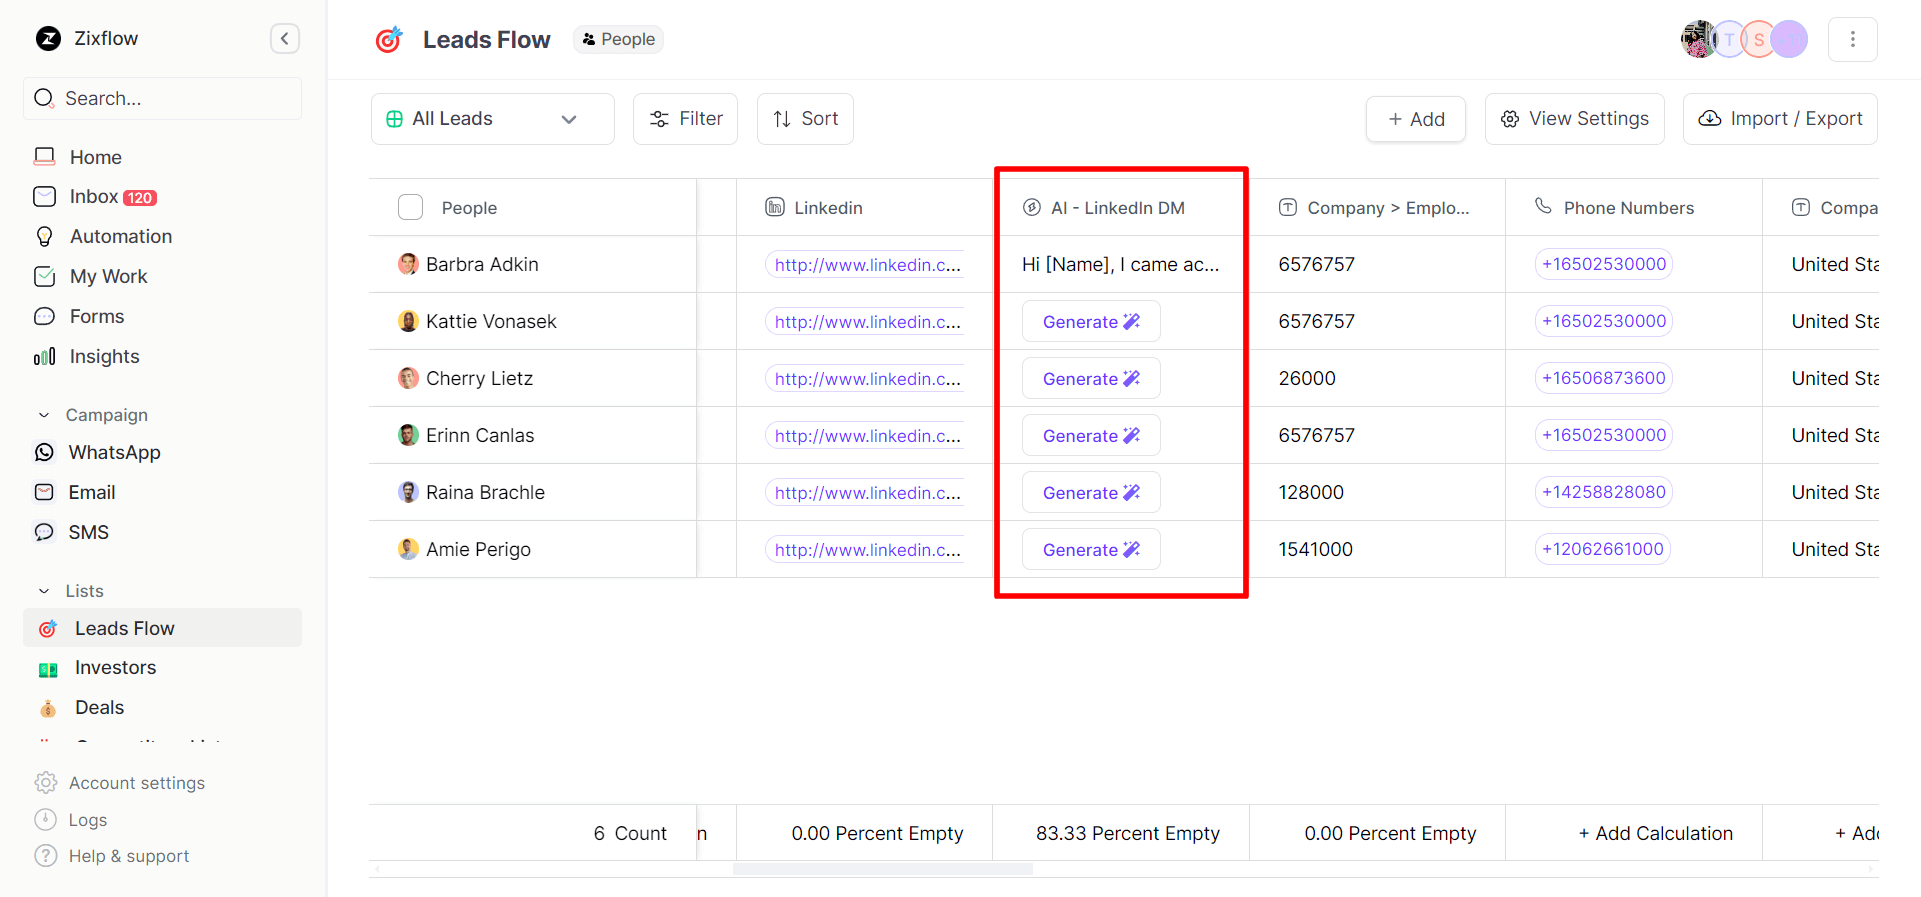Click the Leads Flow target icon in header
Viewport: 1921px width, 897px height.
pos(389,40)
